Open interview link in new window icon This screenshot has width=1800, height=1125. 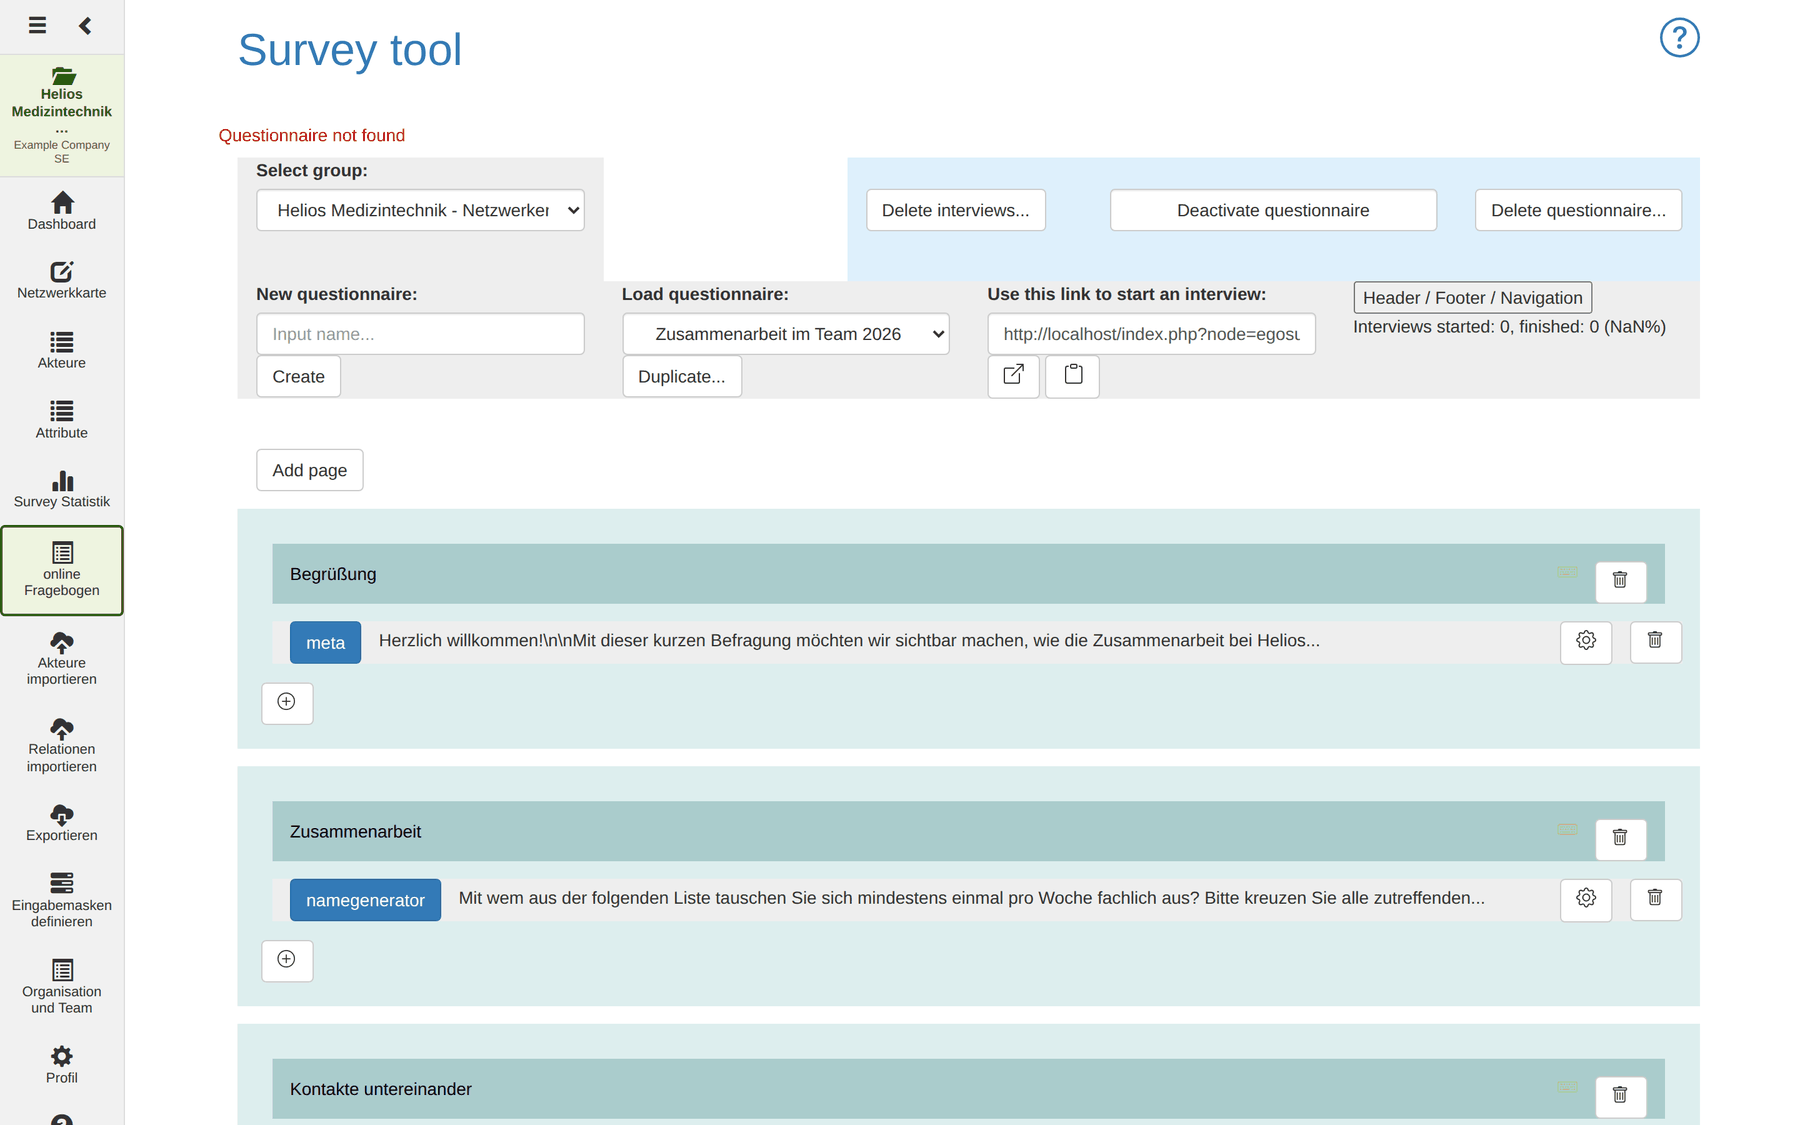point(1013,376)
